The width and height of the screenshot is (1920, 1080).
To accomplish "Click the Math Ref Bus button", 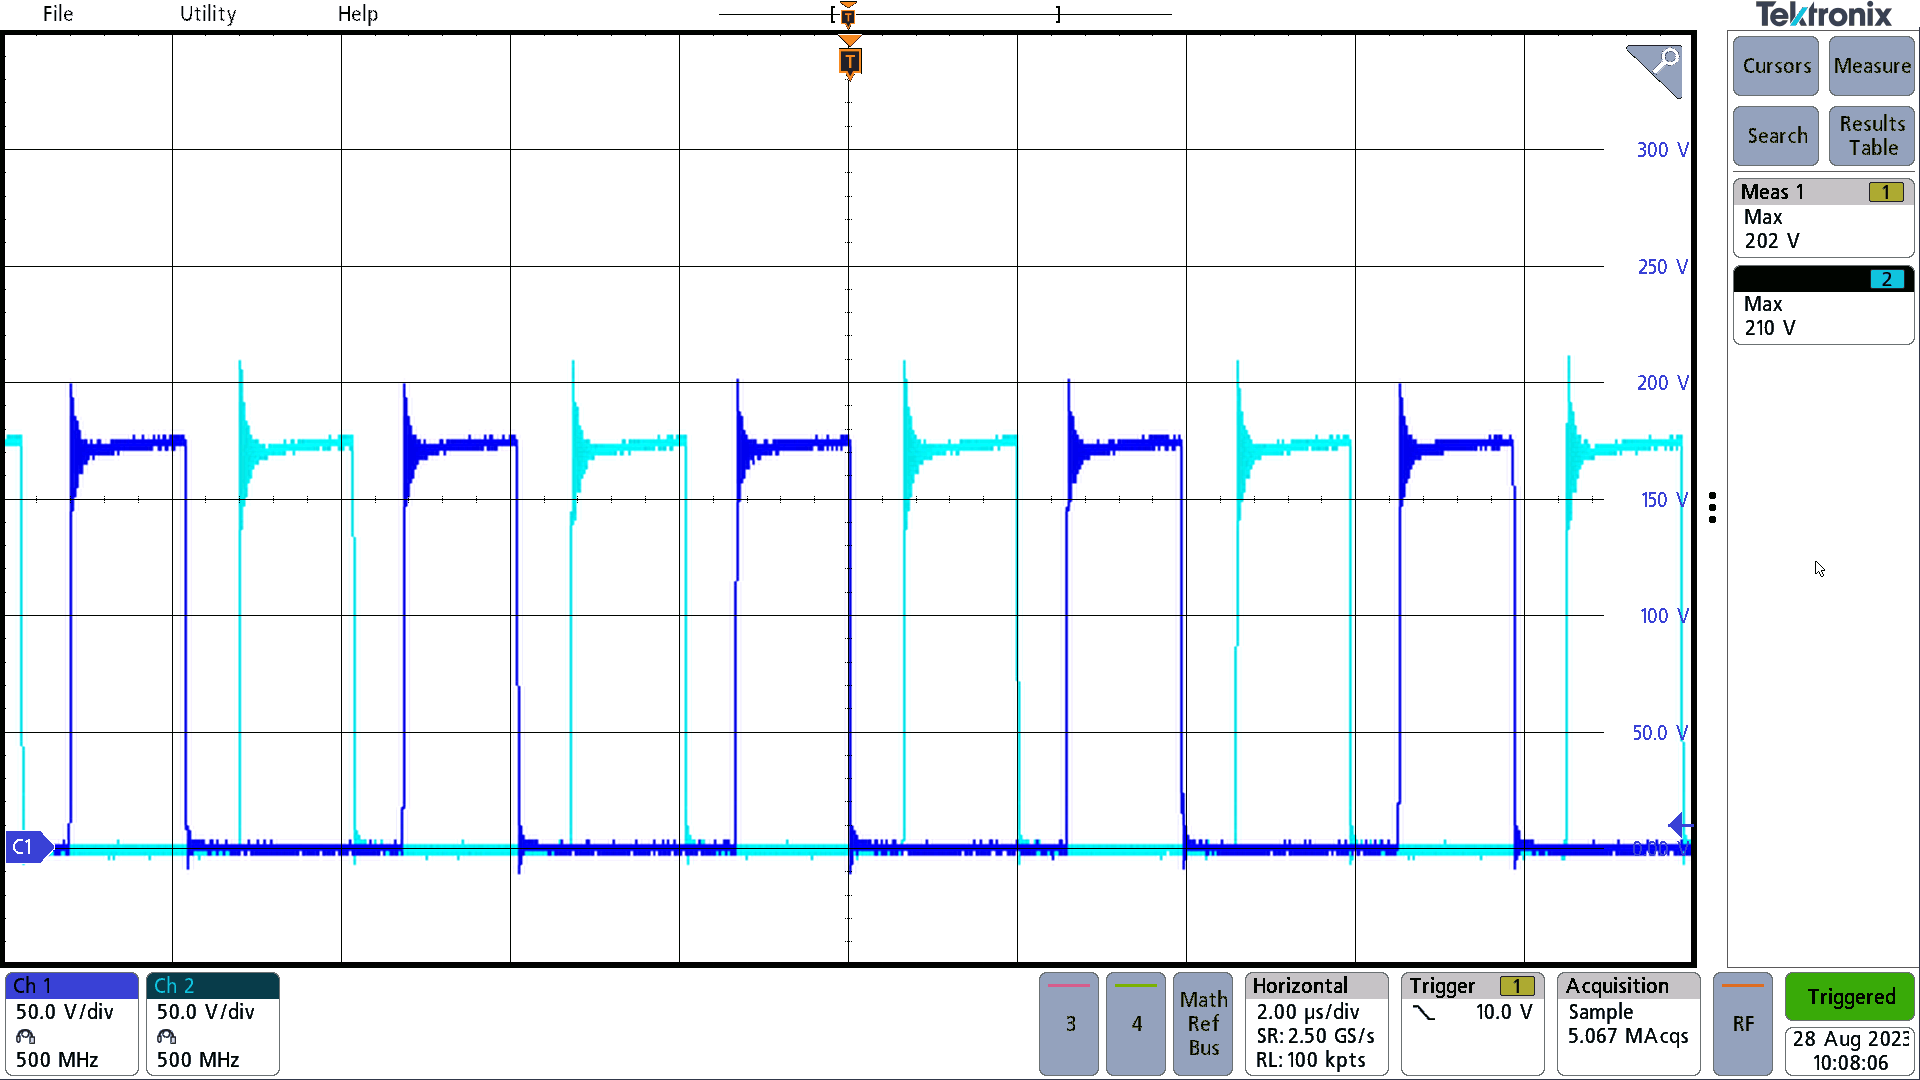I will tap(1203, 1024).
